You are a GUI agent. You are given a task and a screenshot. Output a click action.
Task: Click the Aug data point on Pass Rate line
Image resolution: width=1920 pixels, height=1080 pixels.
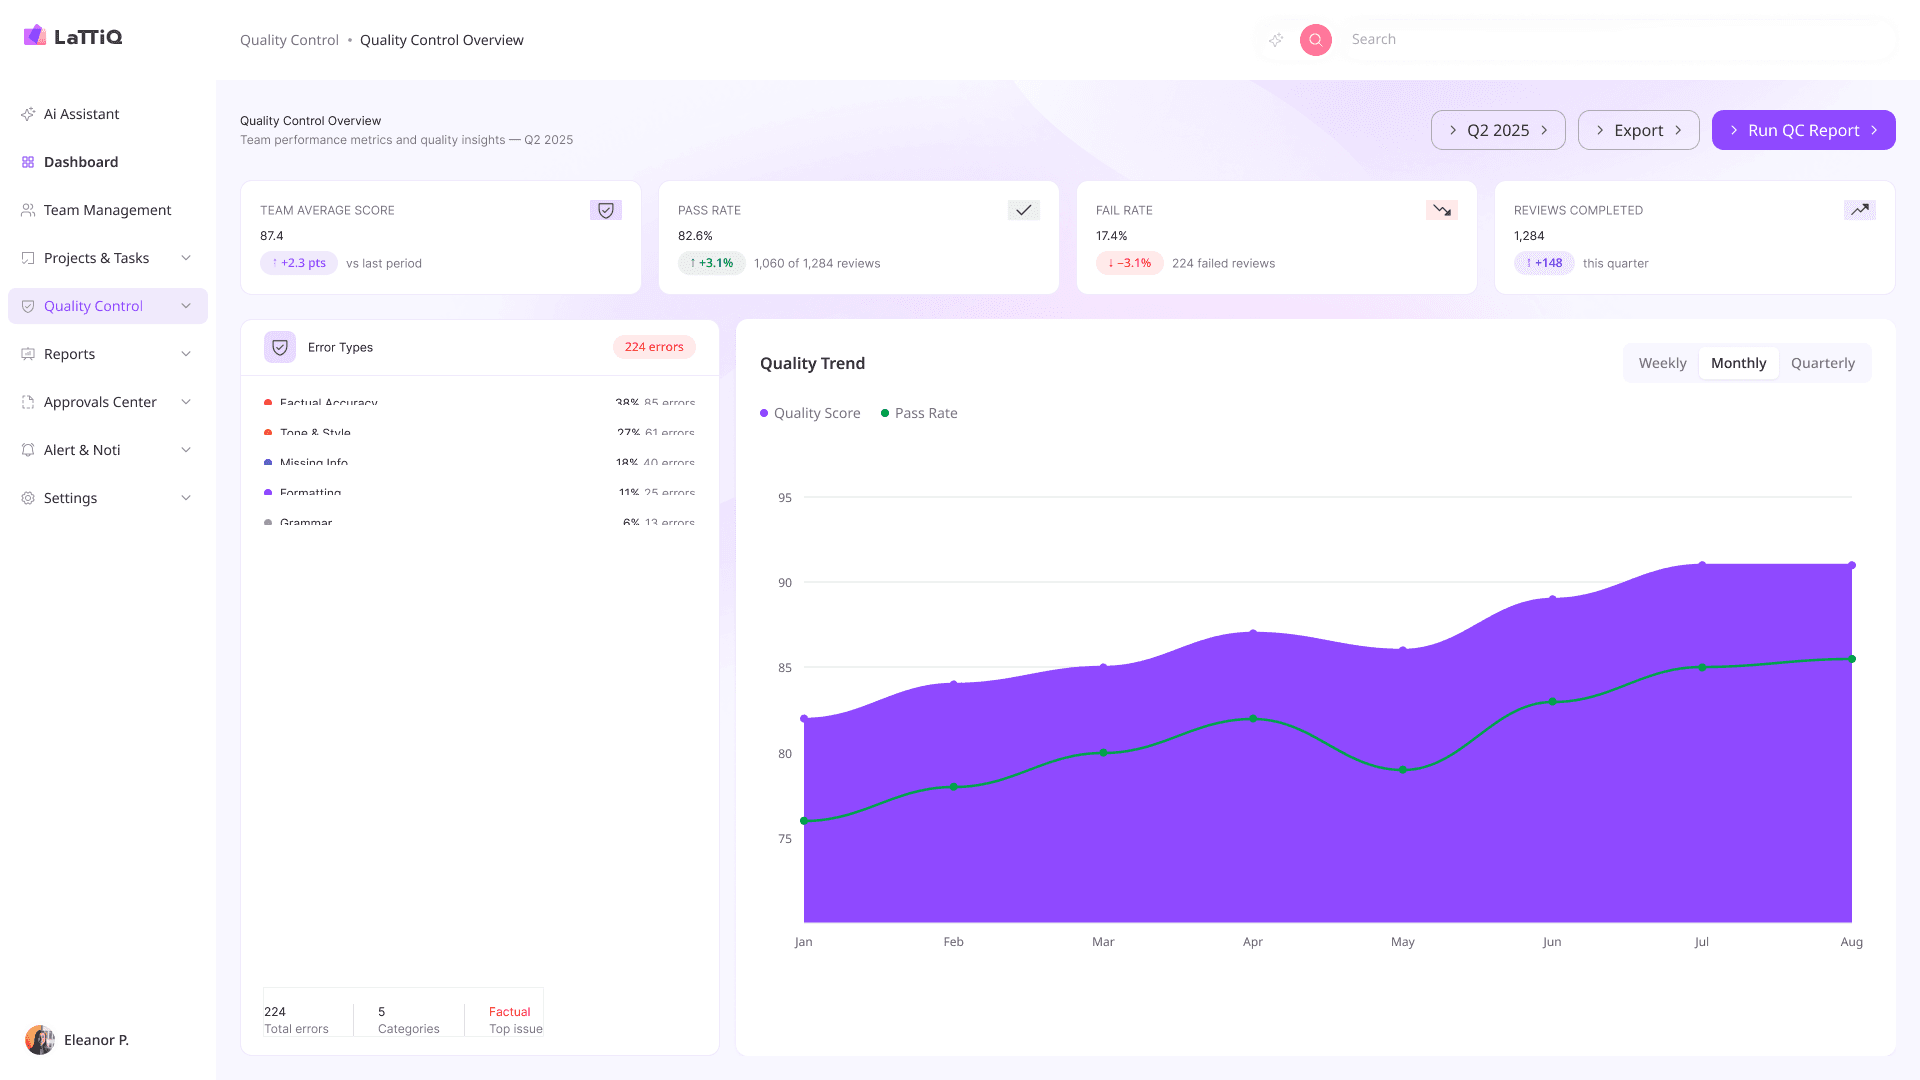click(1852, 659)
